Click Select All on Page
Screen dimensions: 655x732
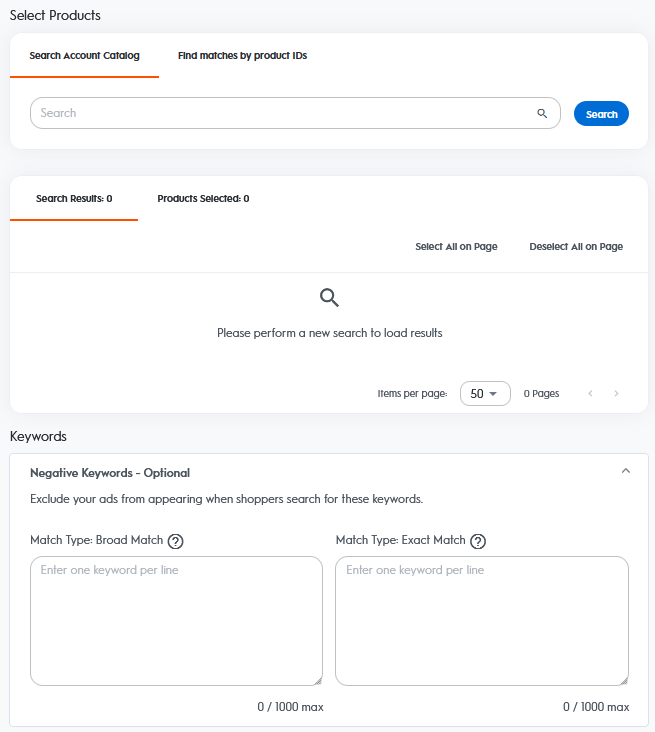[x=456, y=247]
